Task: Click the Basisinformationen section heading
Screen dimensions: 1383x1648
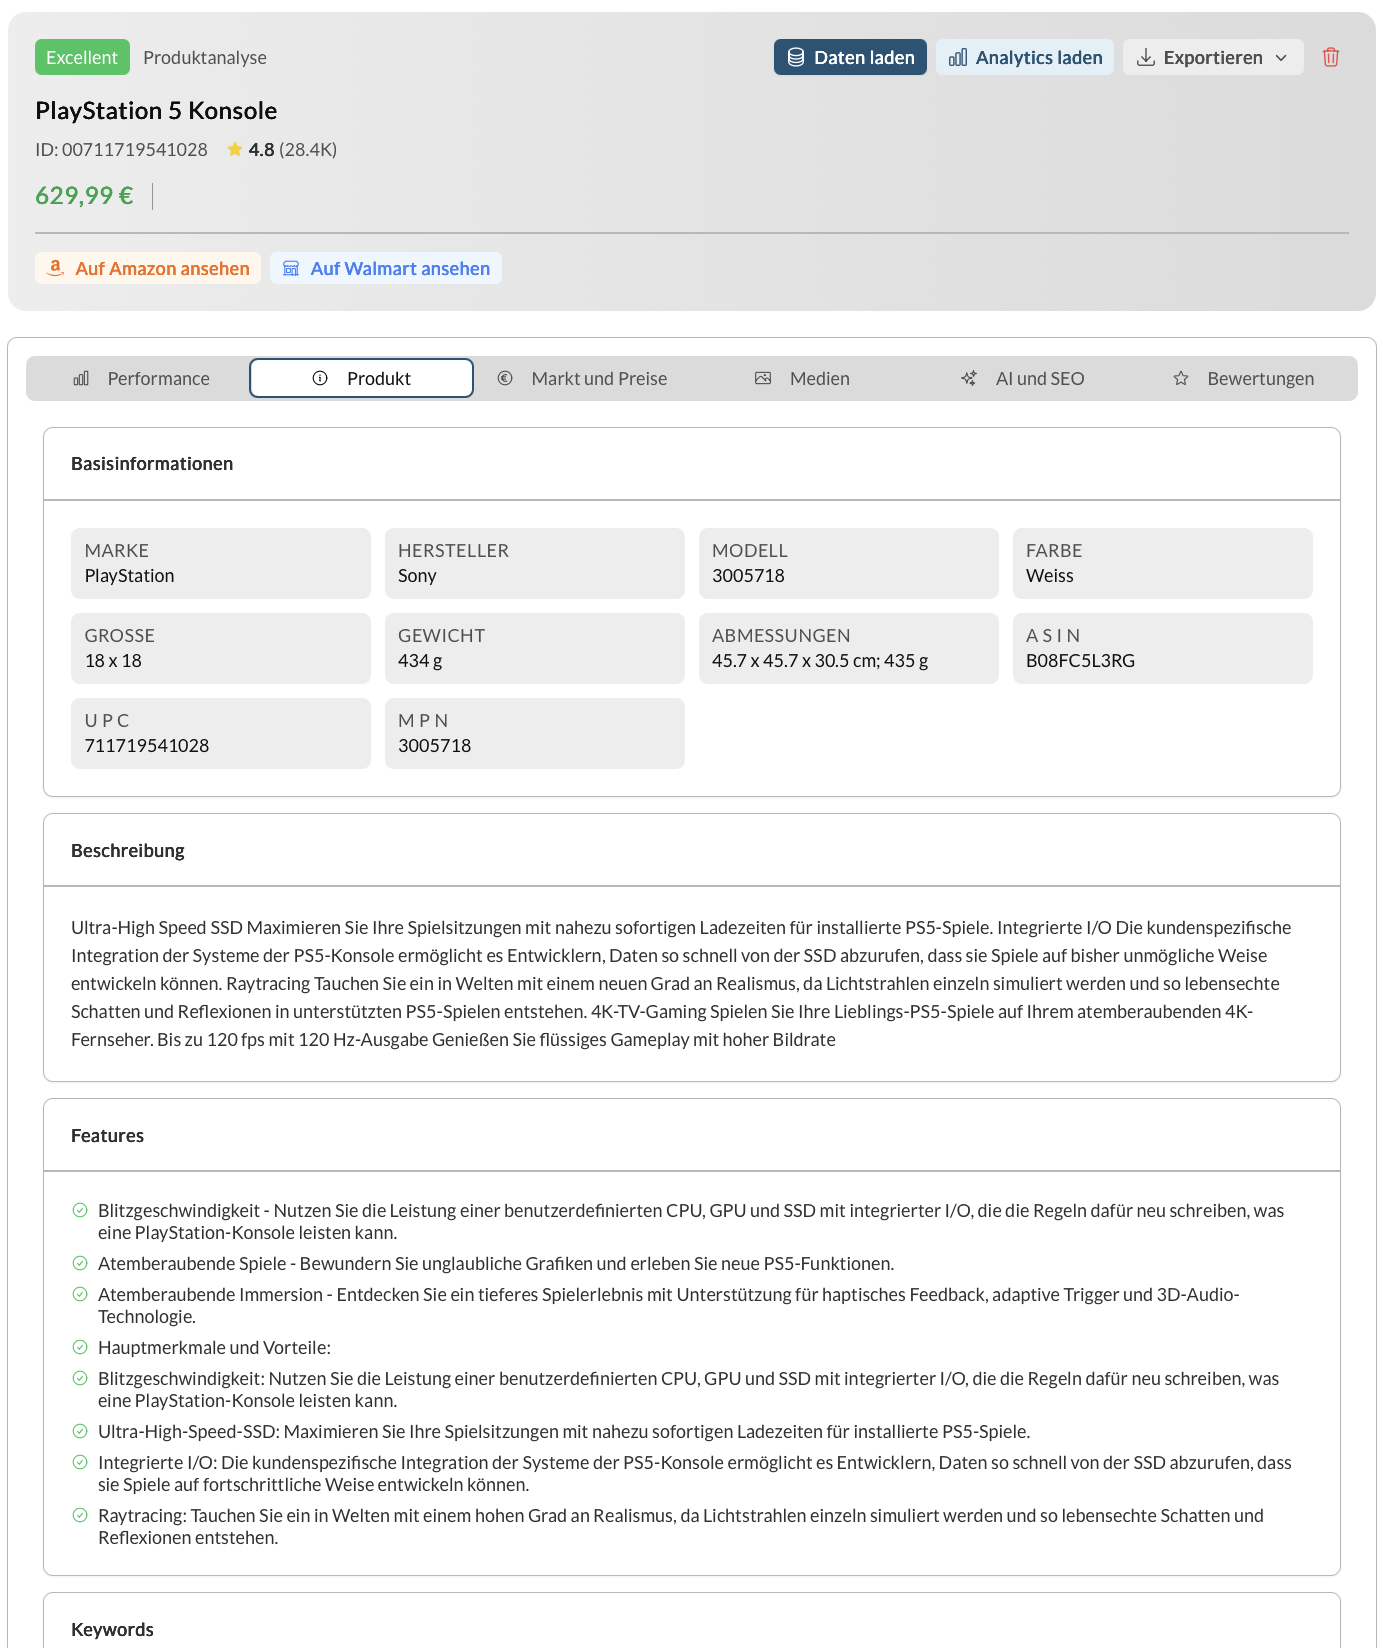Action: [x=152, y=464]
